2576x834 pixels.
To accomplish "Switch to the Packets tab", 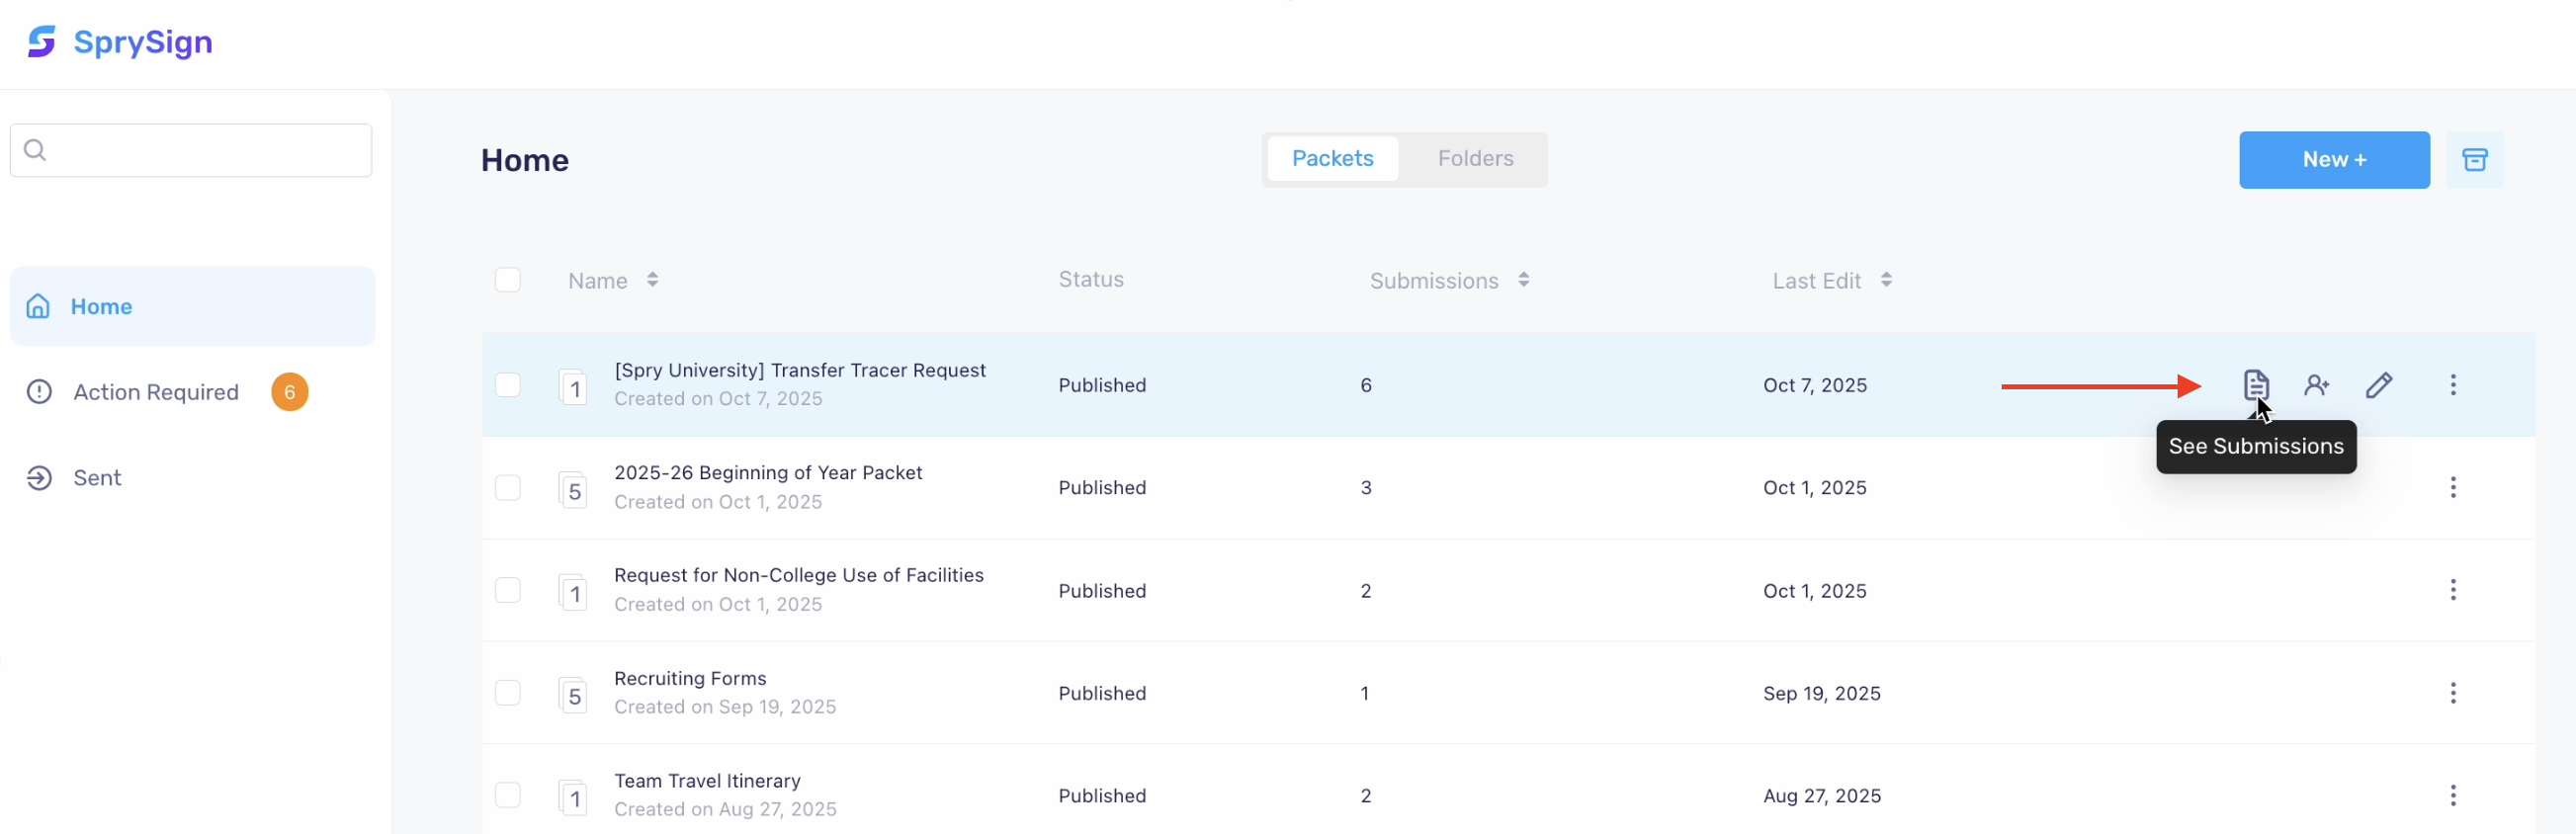I will [1332, 159].
